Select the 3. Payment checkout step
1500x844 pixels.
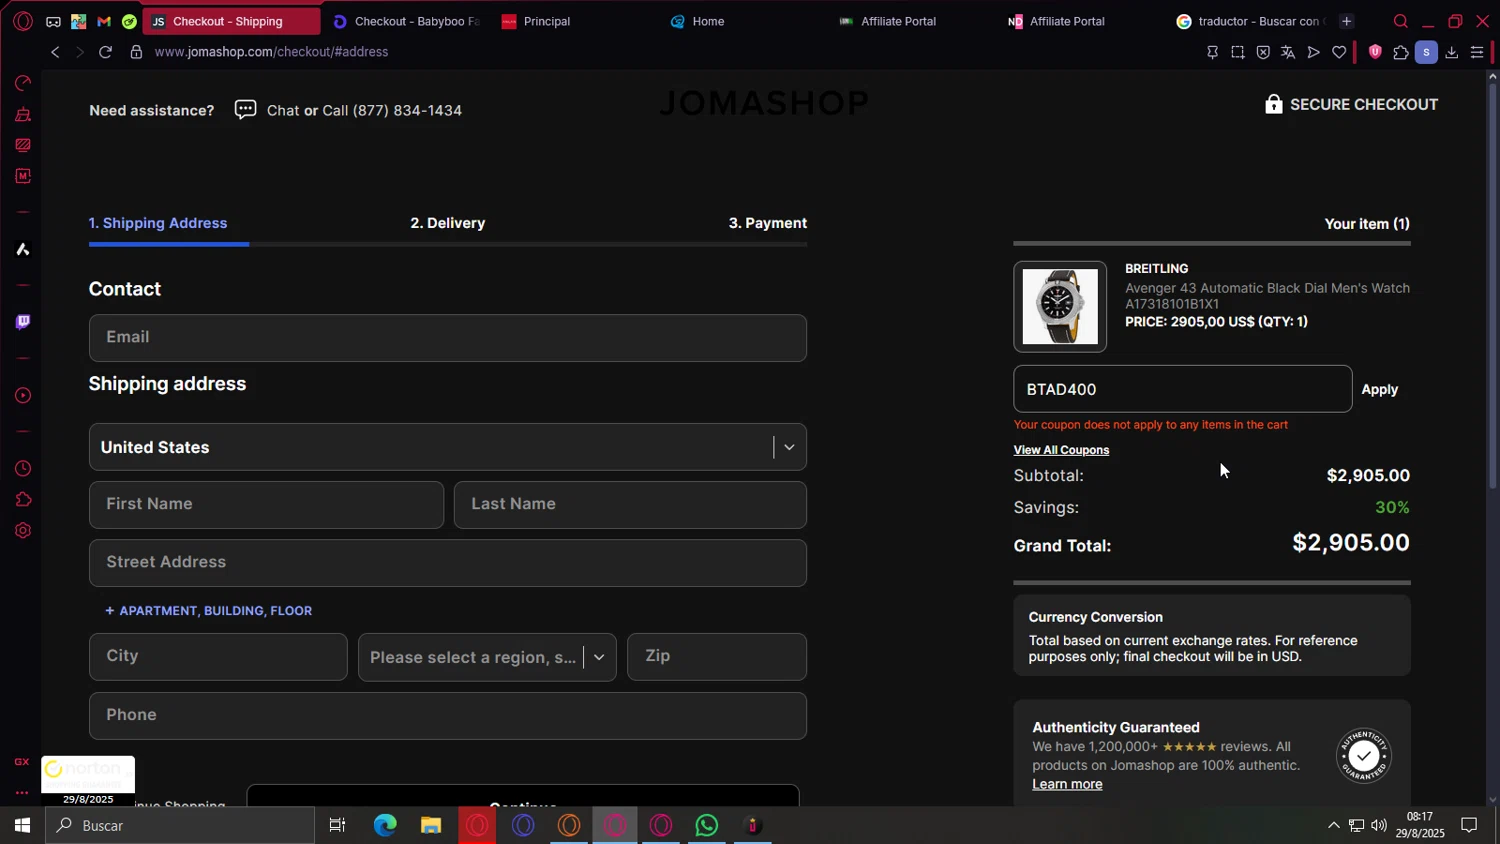pyautogui.click(x=768, y=223)
